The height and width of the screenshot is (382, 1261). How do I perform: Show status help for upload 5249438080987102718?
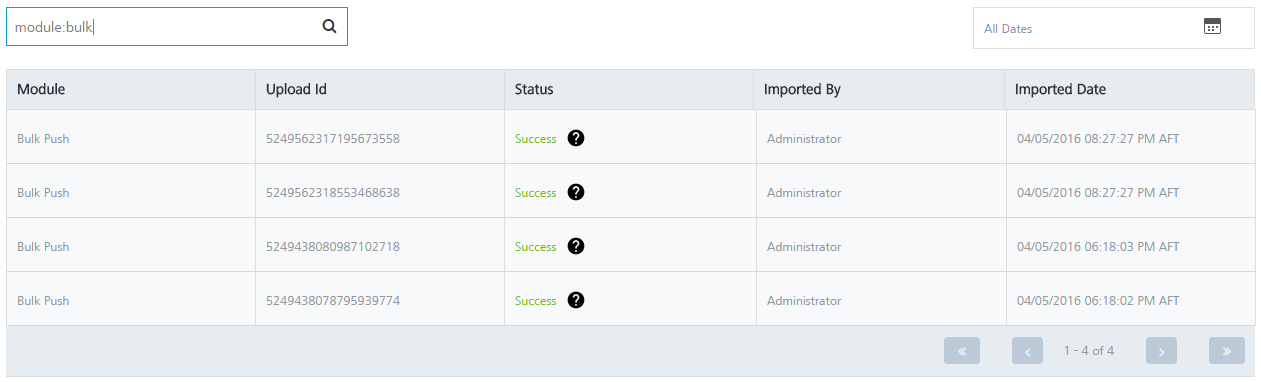[x=575, y=246]
